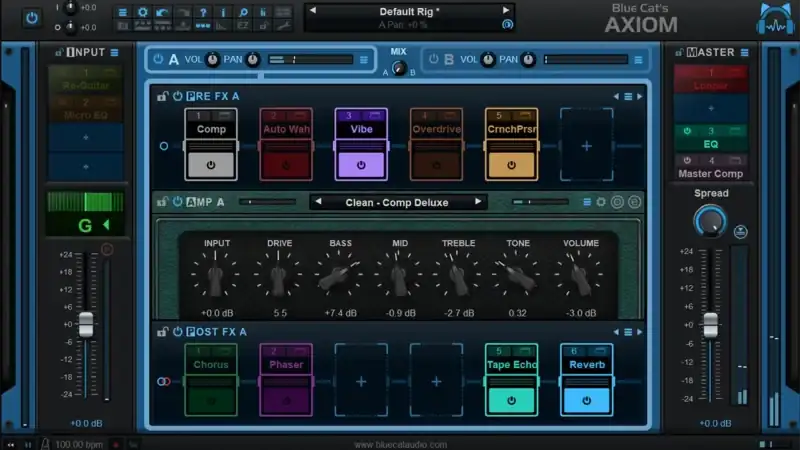The image size is (800, 450).
Task: Go to previous PRE FX A preset
Action: pyautogui.click(x=616, y=96)
